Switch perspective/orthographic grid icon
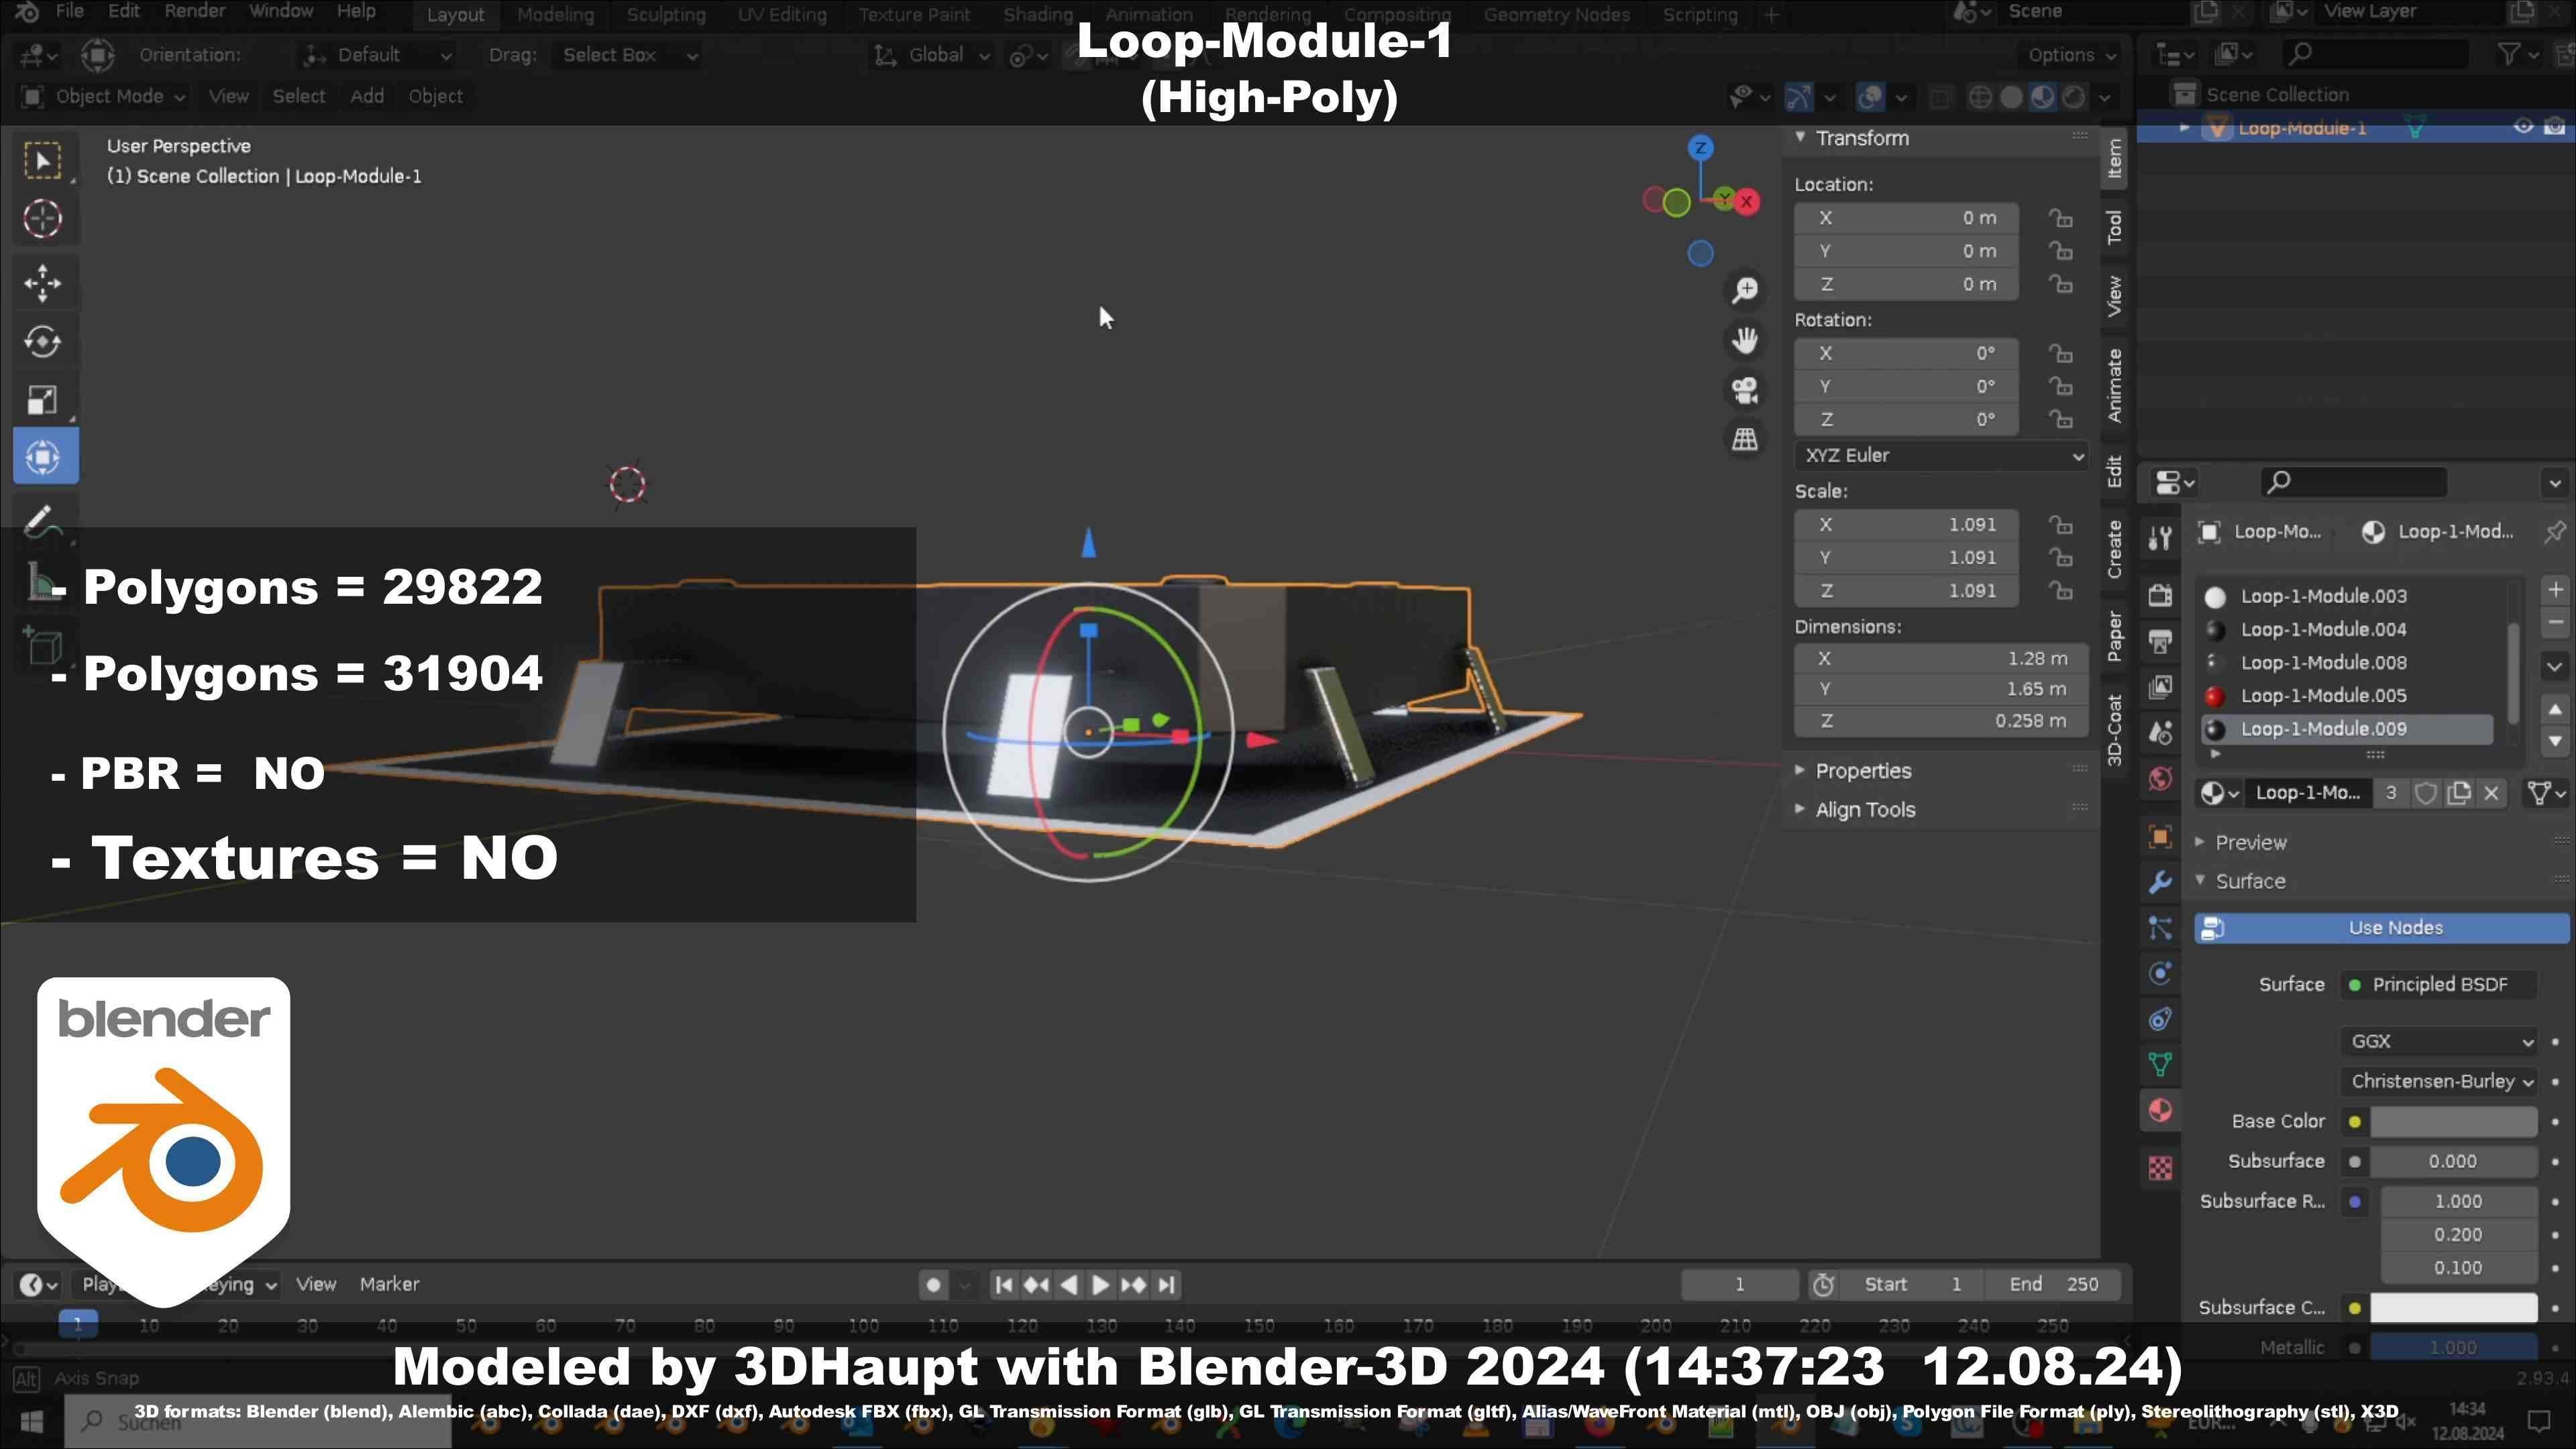Image resolution: width=2576 pixels, height=1449 pixels. [1745, 439]
